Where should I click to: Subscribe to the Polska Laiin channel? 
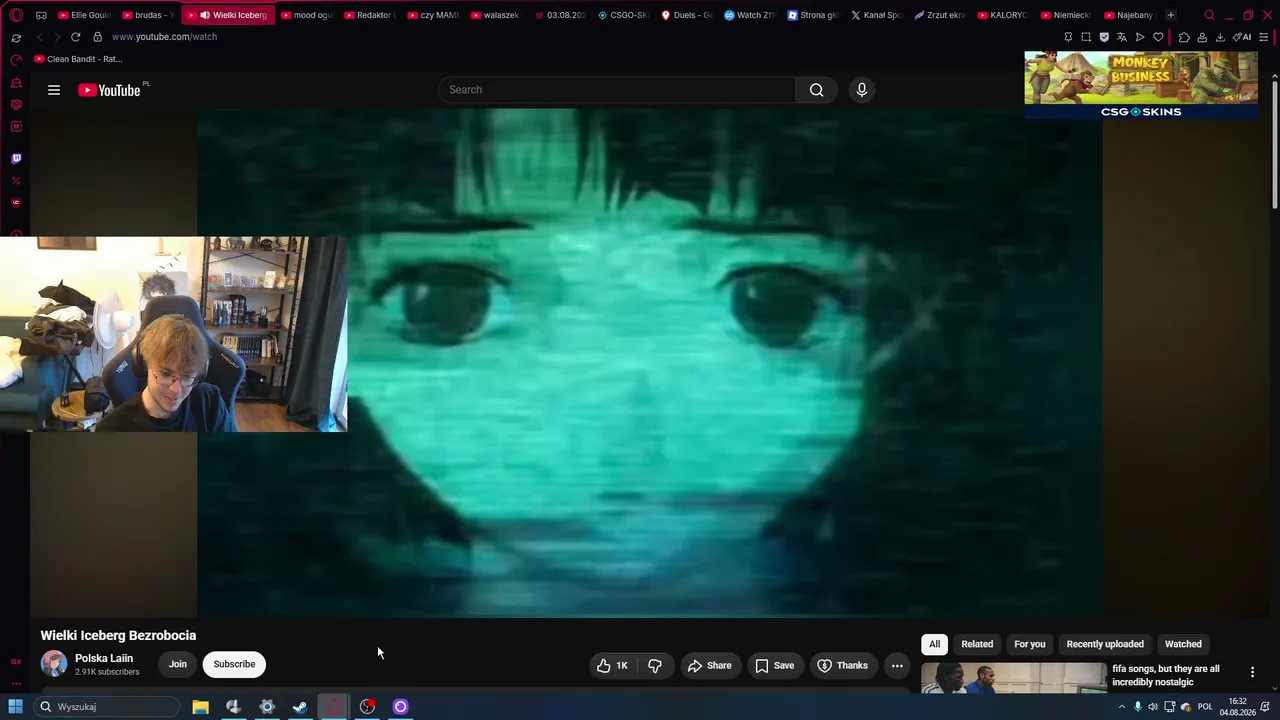pos(234,664)
